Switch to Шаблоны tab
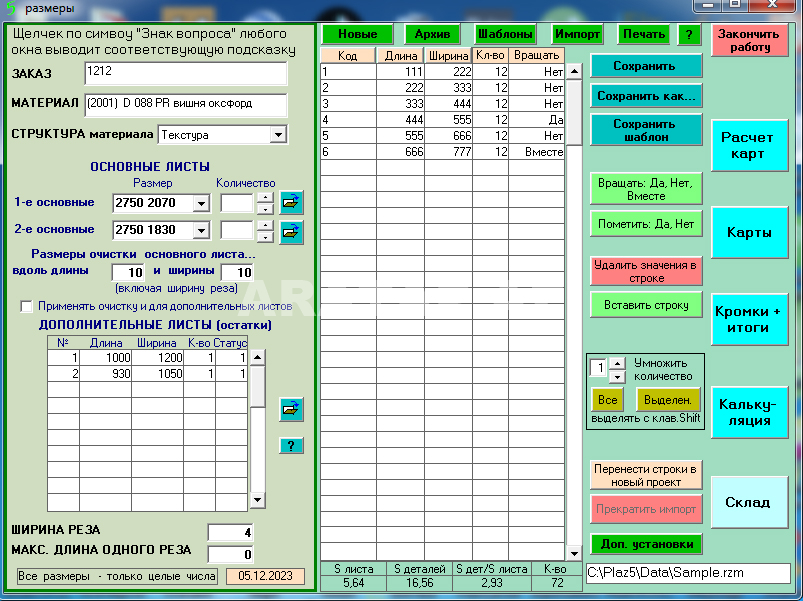 505,34
